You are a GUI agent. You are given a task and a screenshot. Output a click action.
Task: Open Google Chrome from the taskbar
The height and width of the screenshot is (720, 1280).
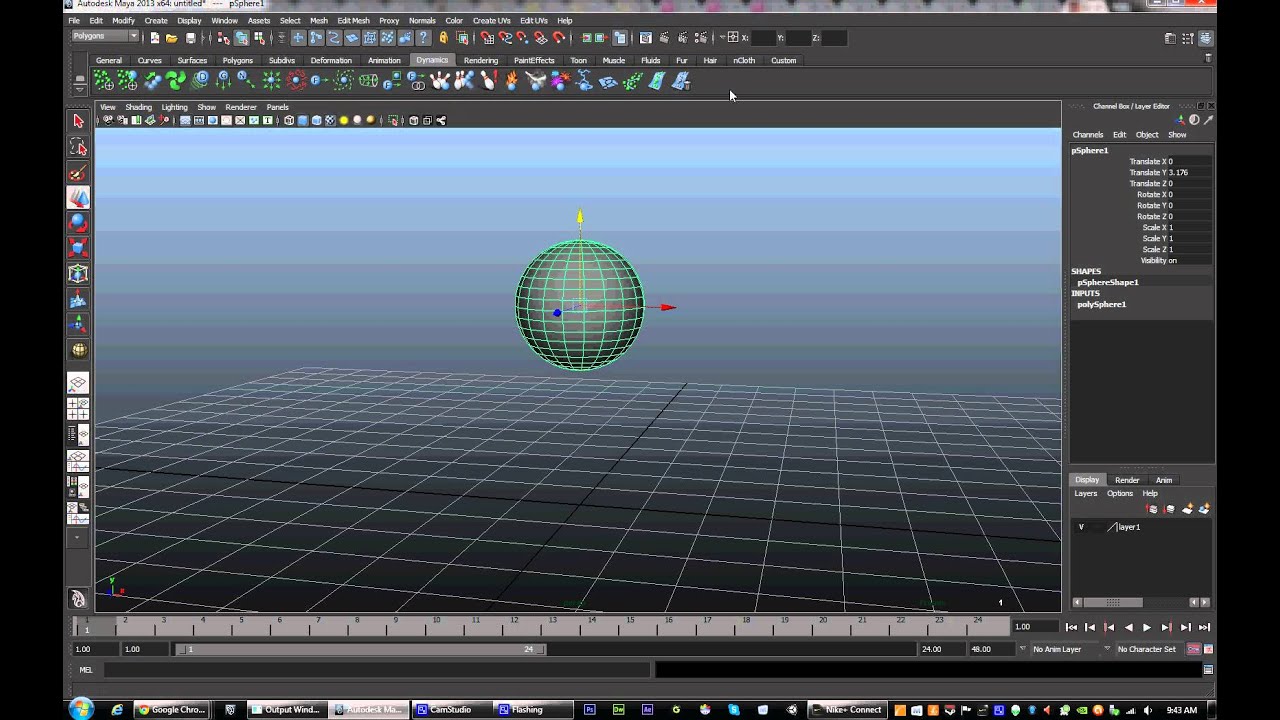(x=172, y=710)
